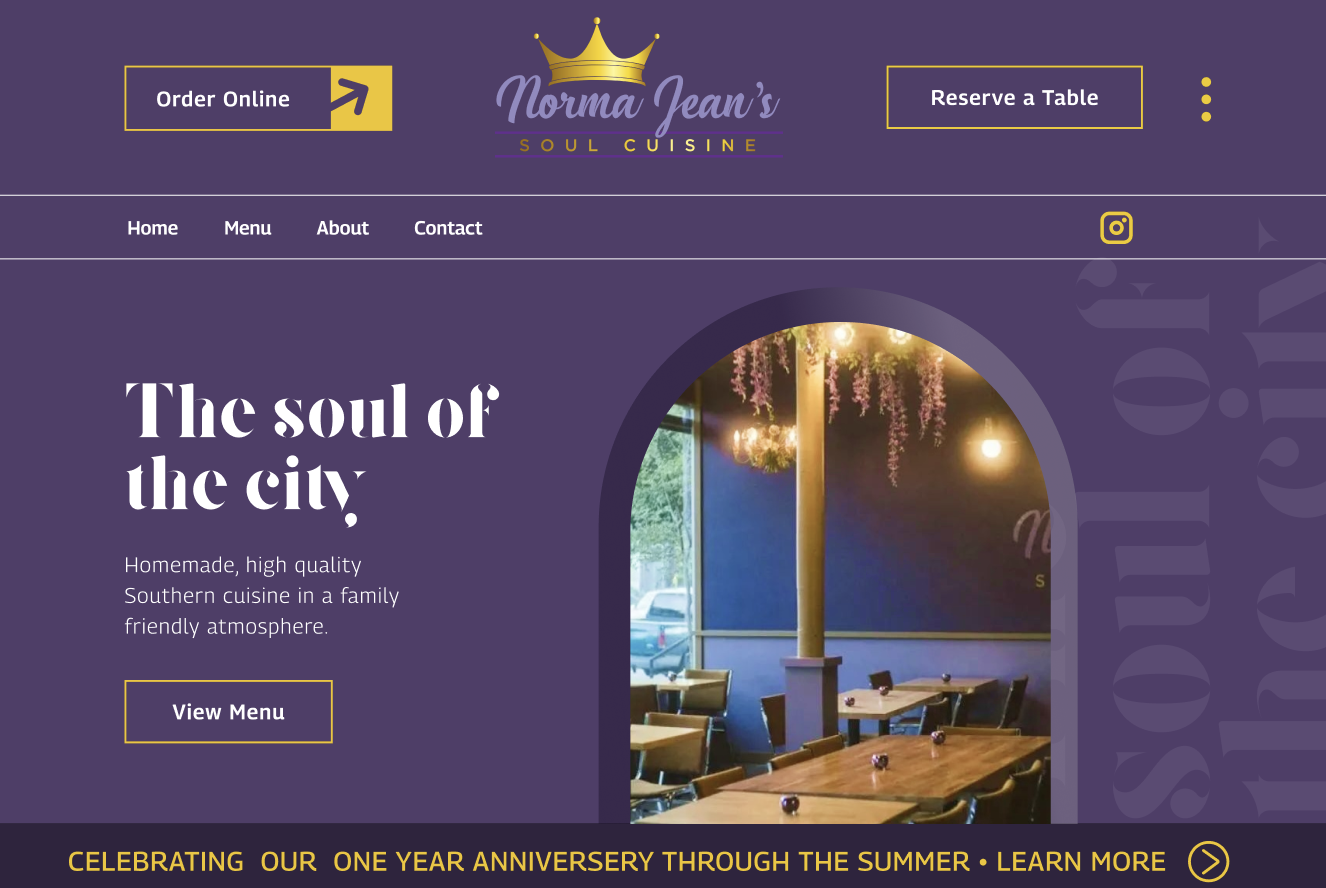This screenshot has width=1326, height=888.
Task: Open the Menu navigation link
Action: point(247,228)
